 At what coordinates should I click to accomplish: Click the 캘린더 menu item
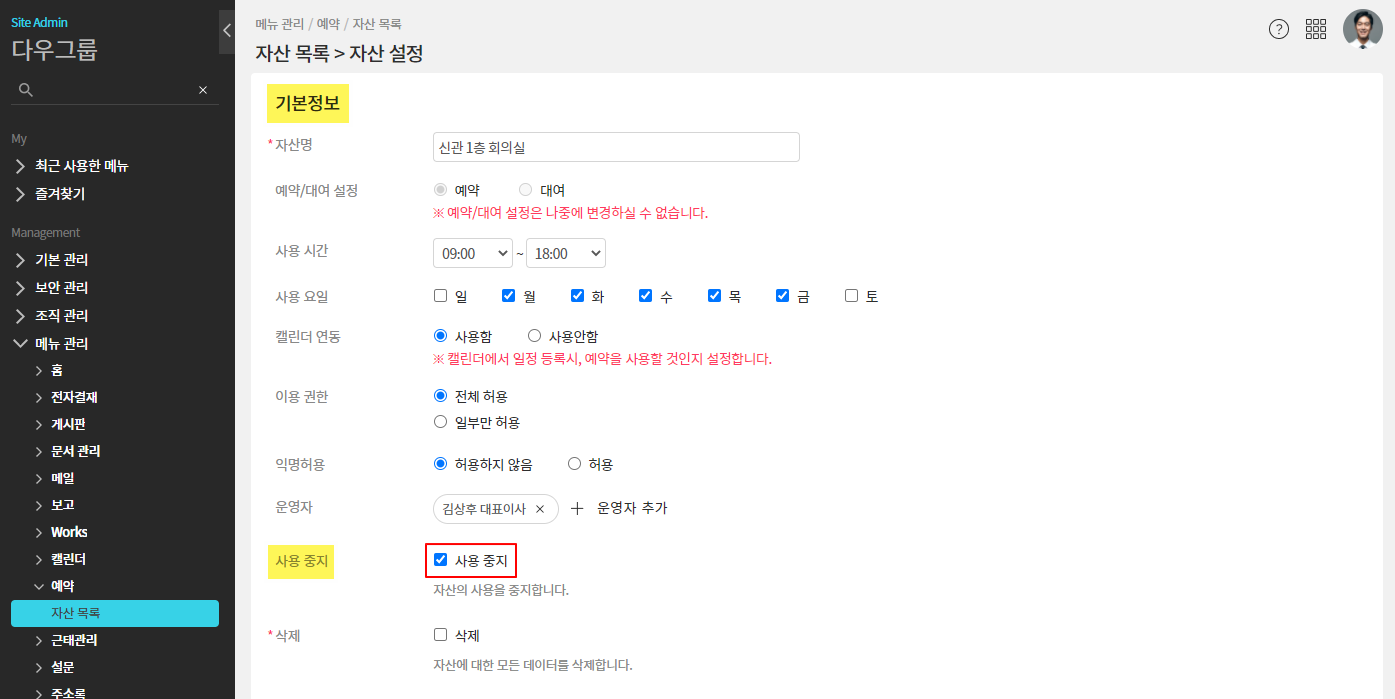pyautogui.click(x=69, y=559)
